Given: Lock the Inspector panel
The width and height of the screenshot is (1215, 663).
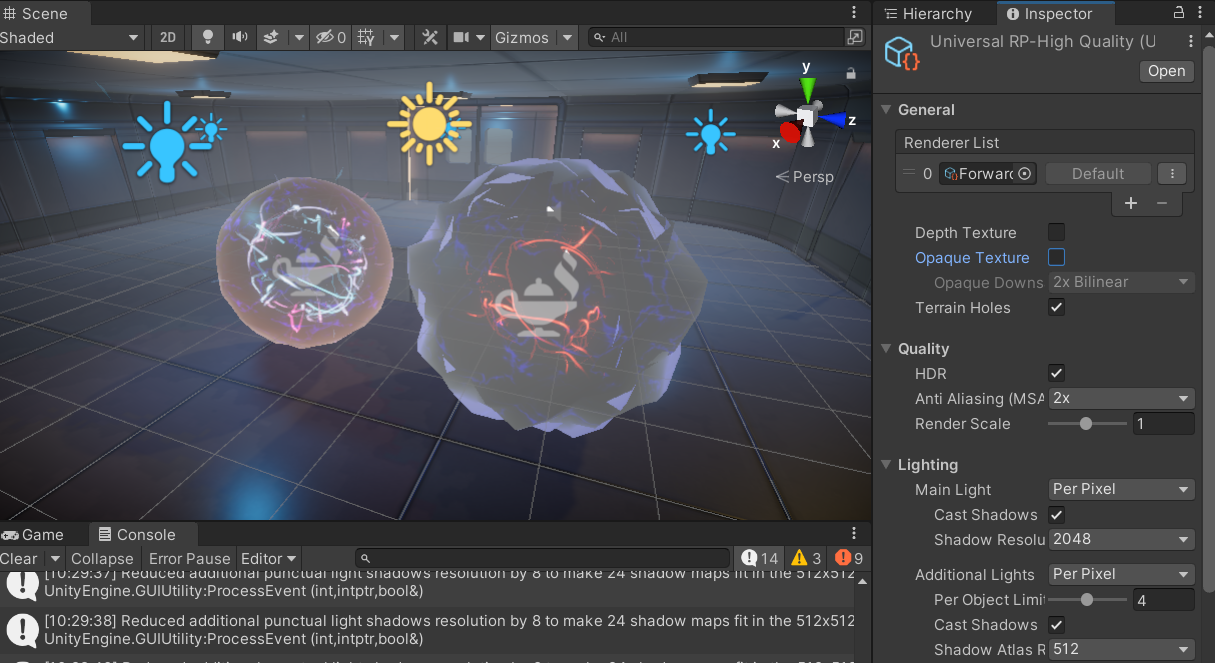Looking at the screenshot, I should pyautogui.click(x=1178, y=12).
